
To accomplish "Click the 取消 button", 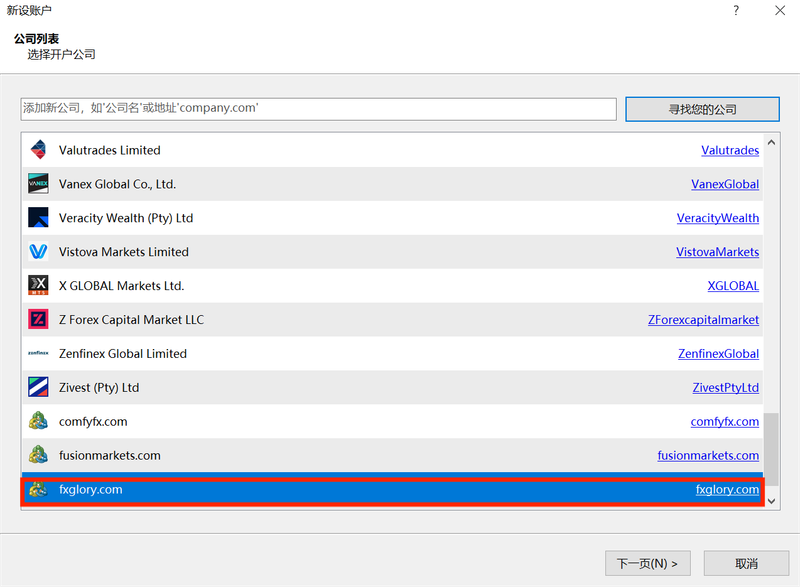I will click(746, 563).
